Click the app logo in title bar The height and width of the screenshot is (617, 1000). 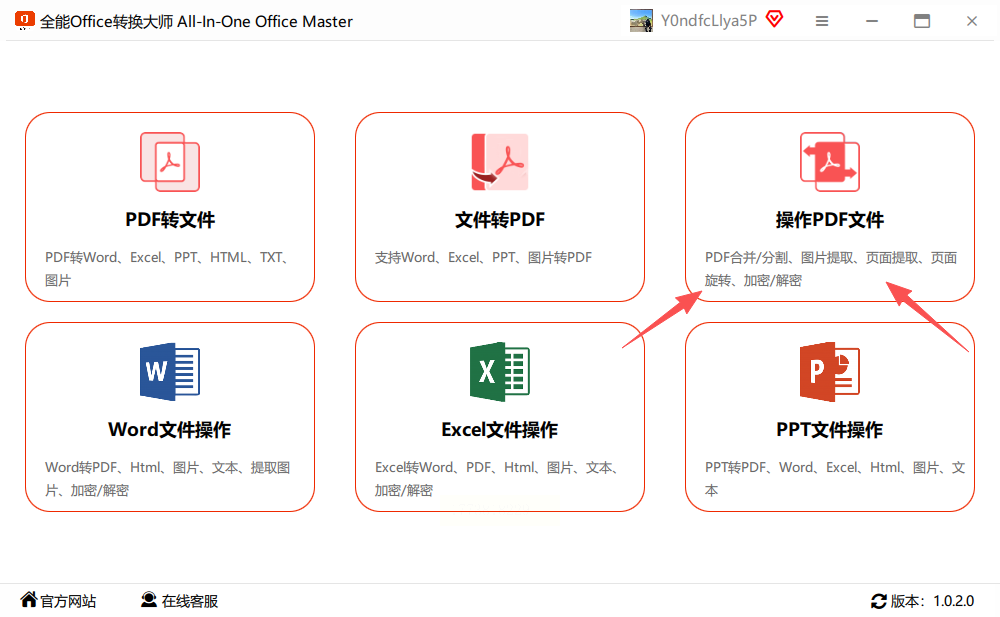coord(24,20)
